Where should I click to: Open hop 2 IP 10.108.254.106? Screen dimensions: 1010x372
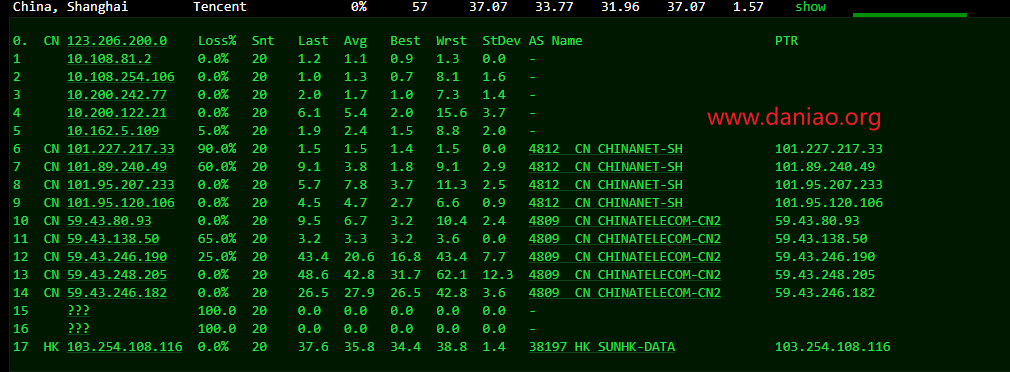pos(121,77)
